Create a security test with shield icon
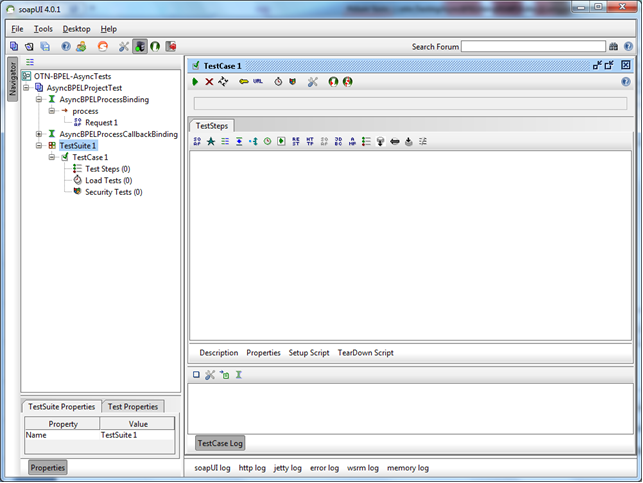 [292, 82]
